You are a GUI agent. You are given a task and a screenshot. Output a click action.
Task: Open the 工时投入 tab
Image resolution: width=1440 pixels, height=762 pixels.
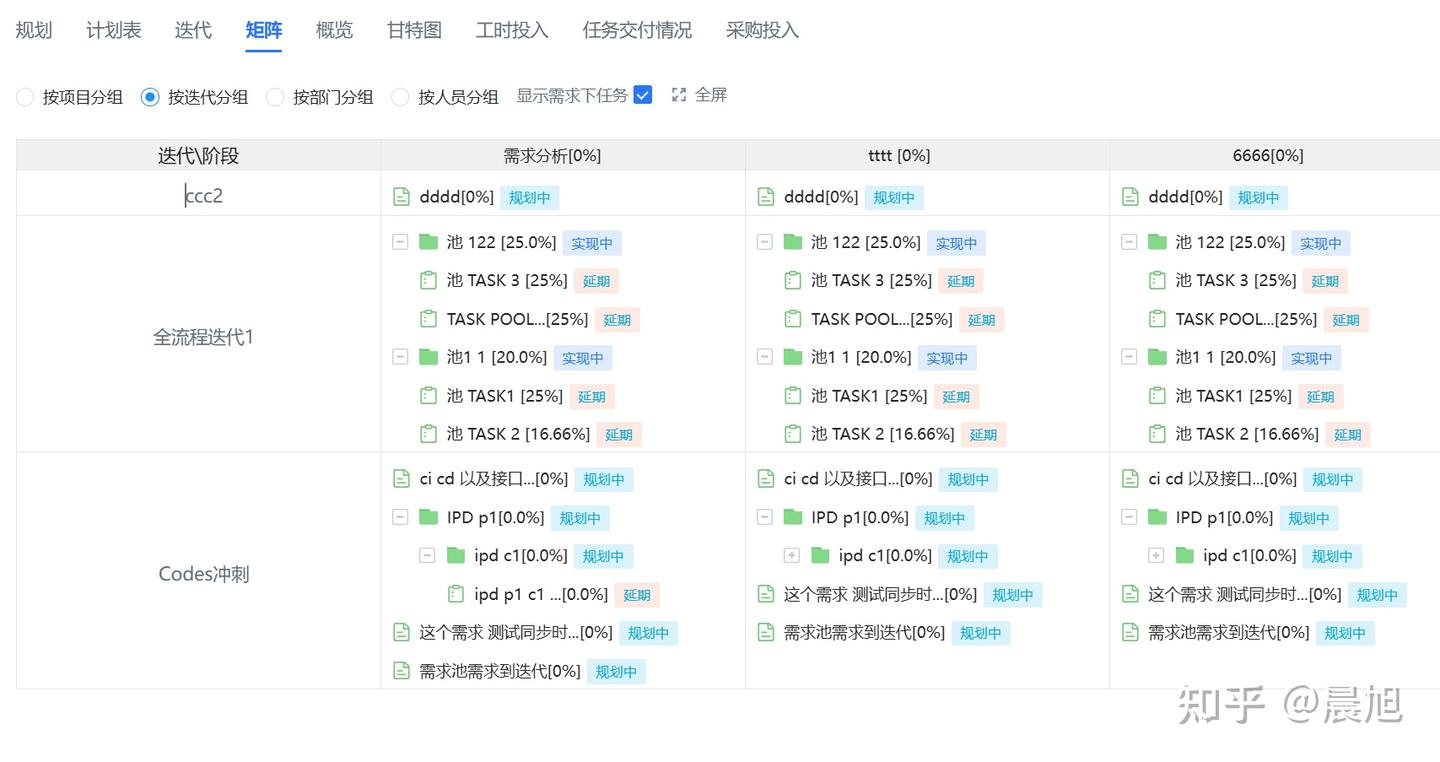(x=512, y=30)
